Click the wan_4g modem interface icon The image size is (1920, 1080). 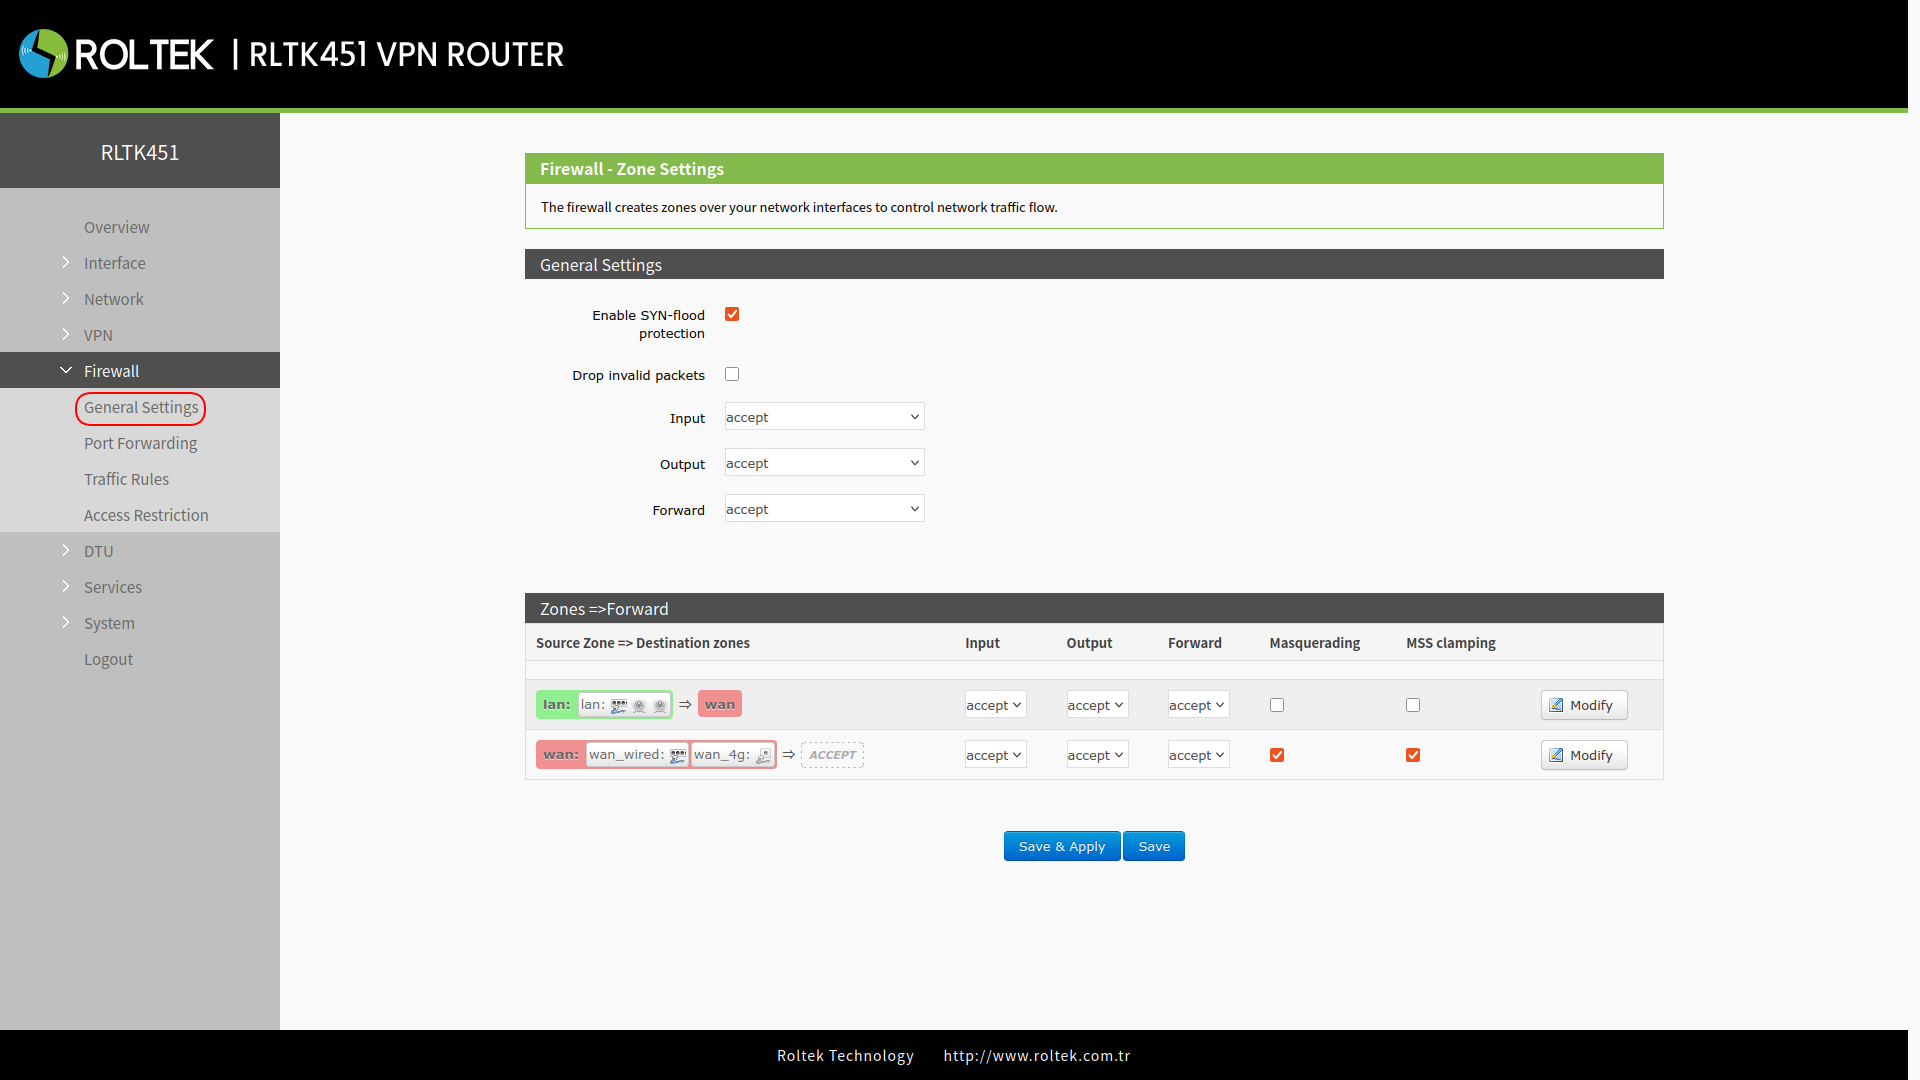764,756
